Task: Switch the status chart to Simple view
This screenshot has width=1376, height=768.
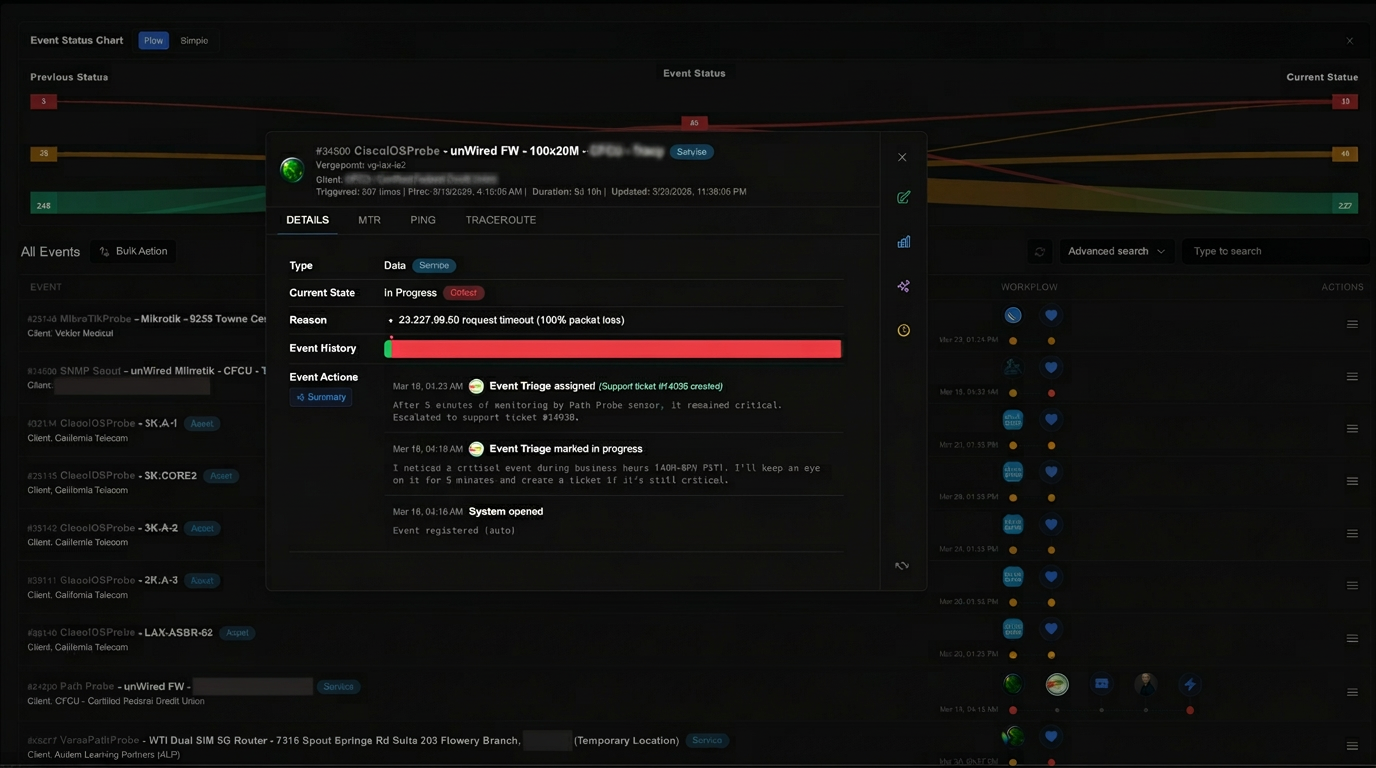Action: click(x=194, y=41)
